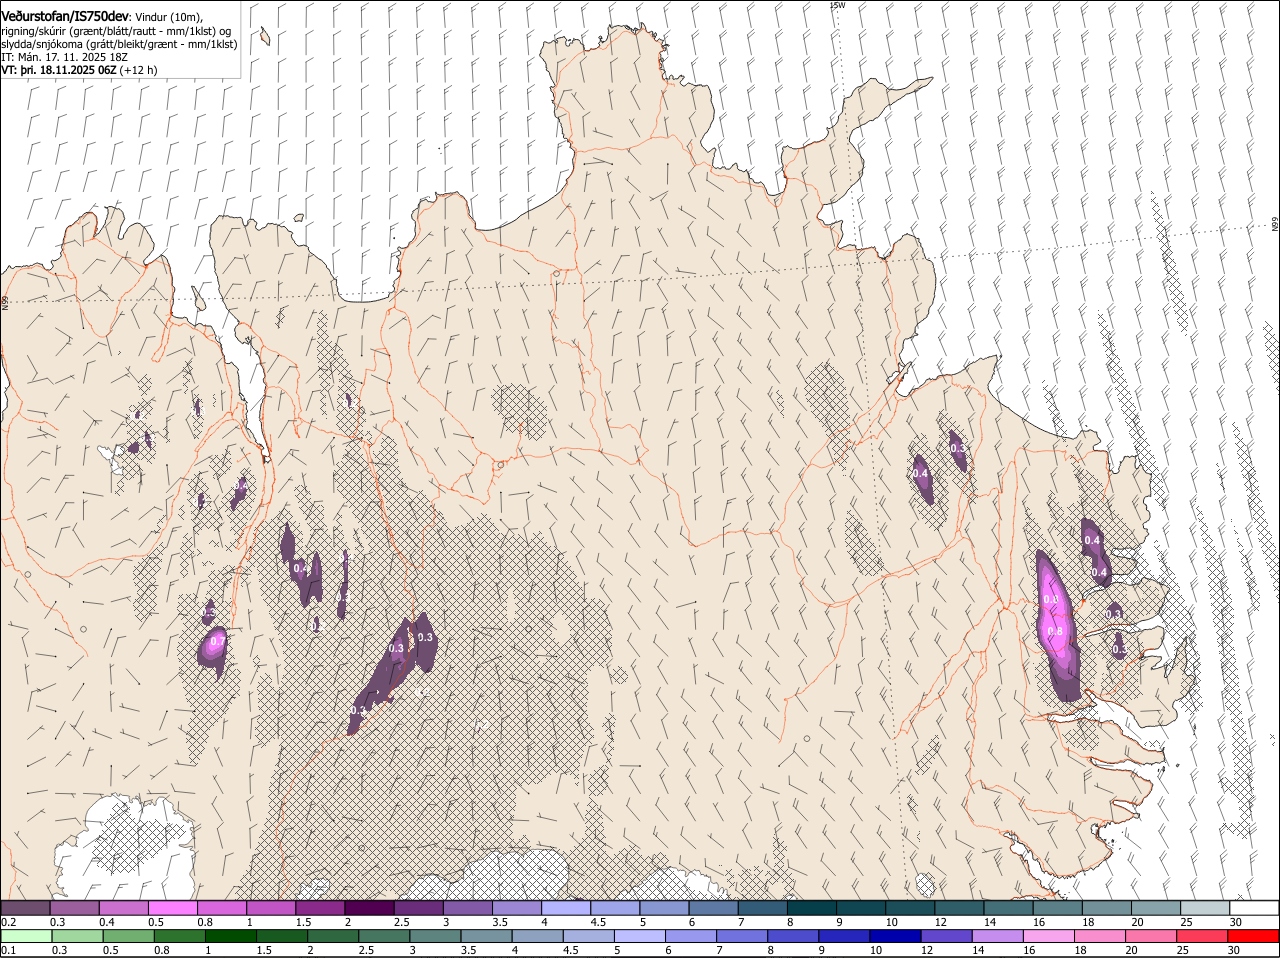Click the 2.5 label in the upper legend row

pyautogui.click(x=401, y=922)
